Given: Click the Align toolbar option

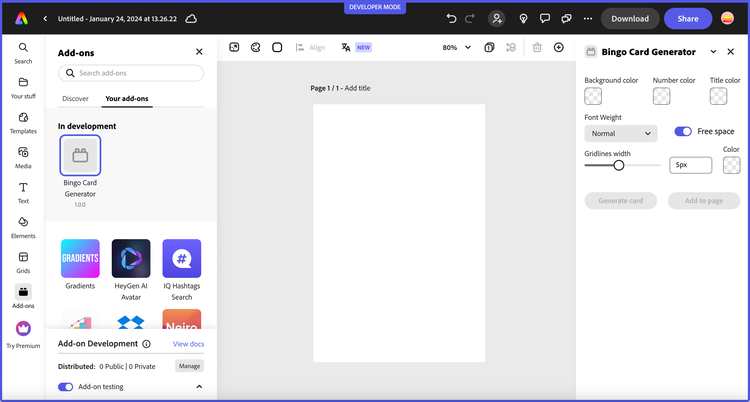Looking at the screenshot, I should click(x=310, y=47).
